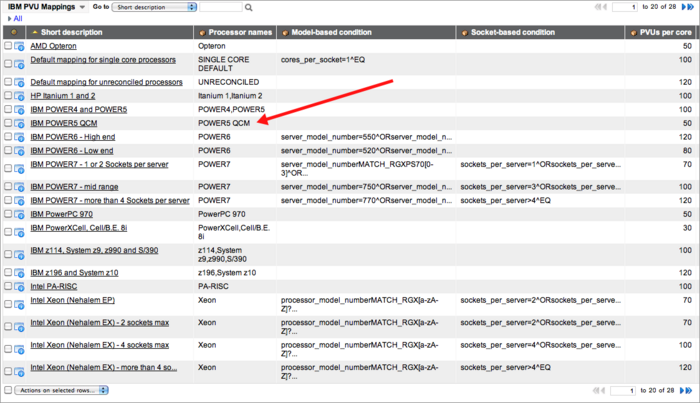Viewport: 700px width, 403px height.
Task: Click the PowerPC 970 processor name cell
Action: click(x=221, y=214)
